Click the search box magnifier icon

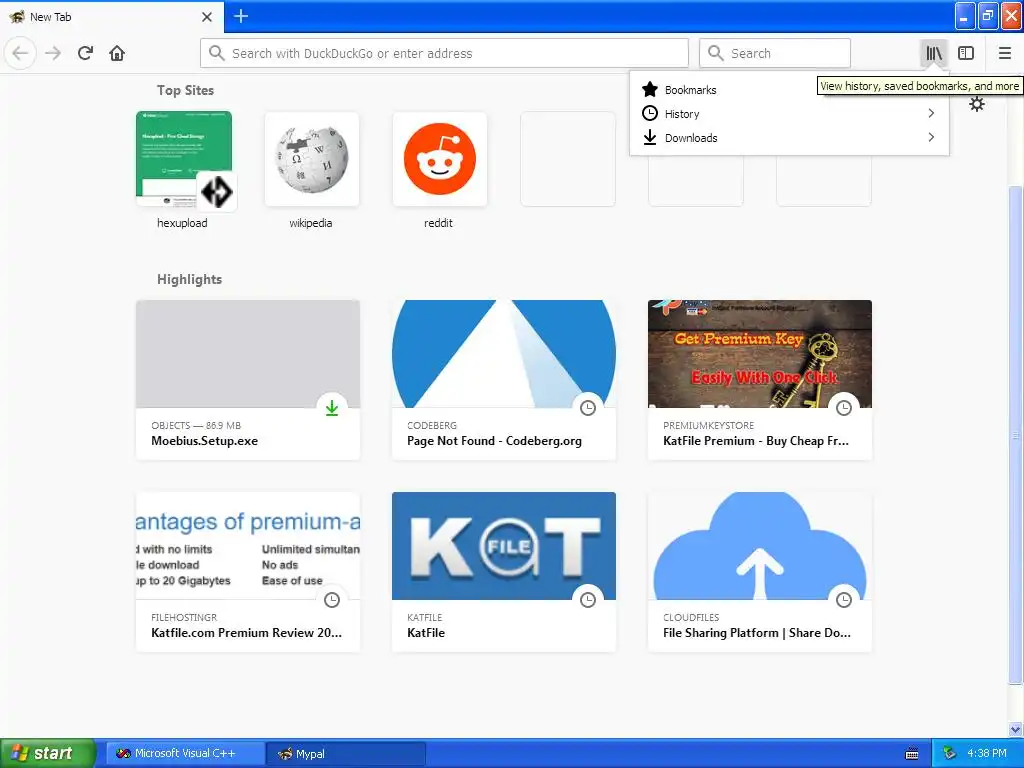coord(716,53)
